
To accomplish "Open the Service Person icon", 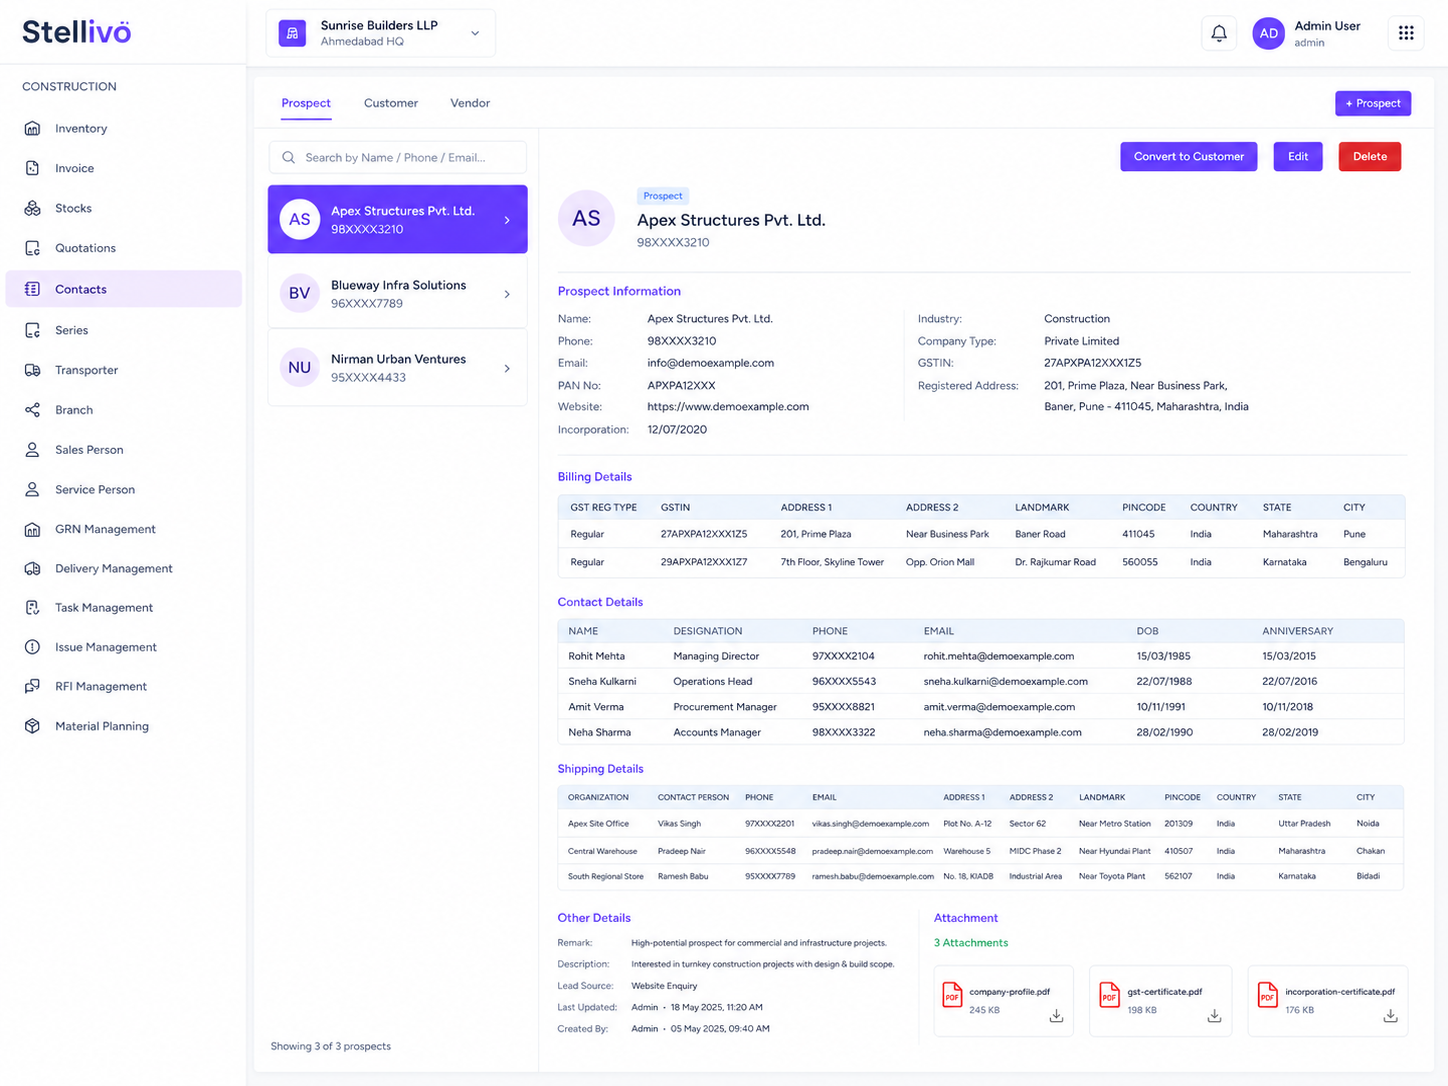I will [32, 489].
